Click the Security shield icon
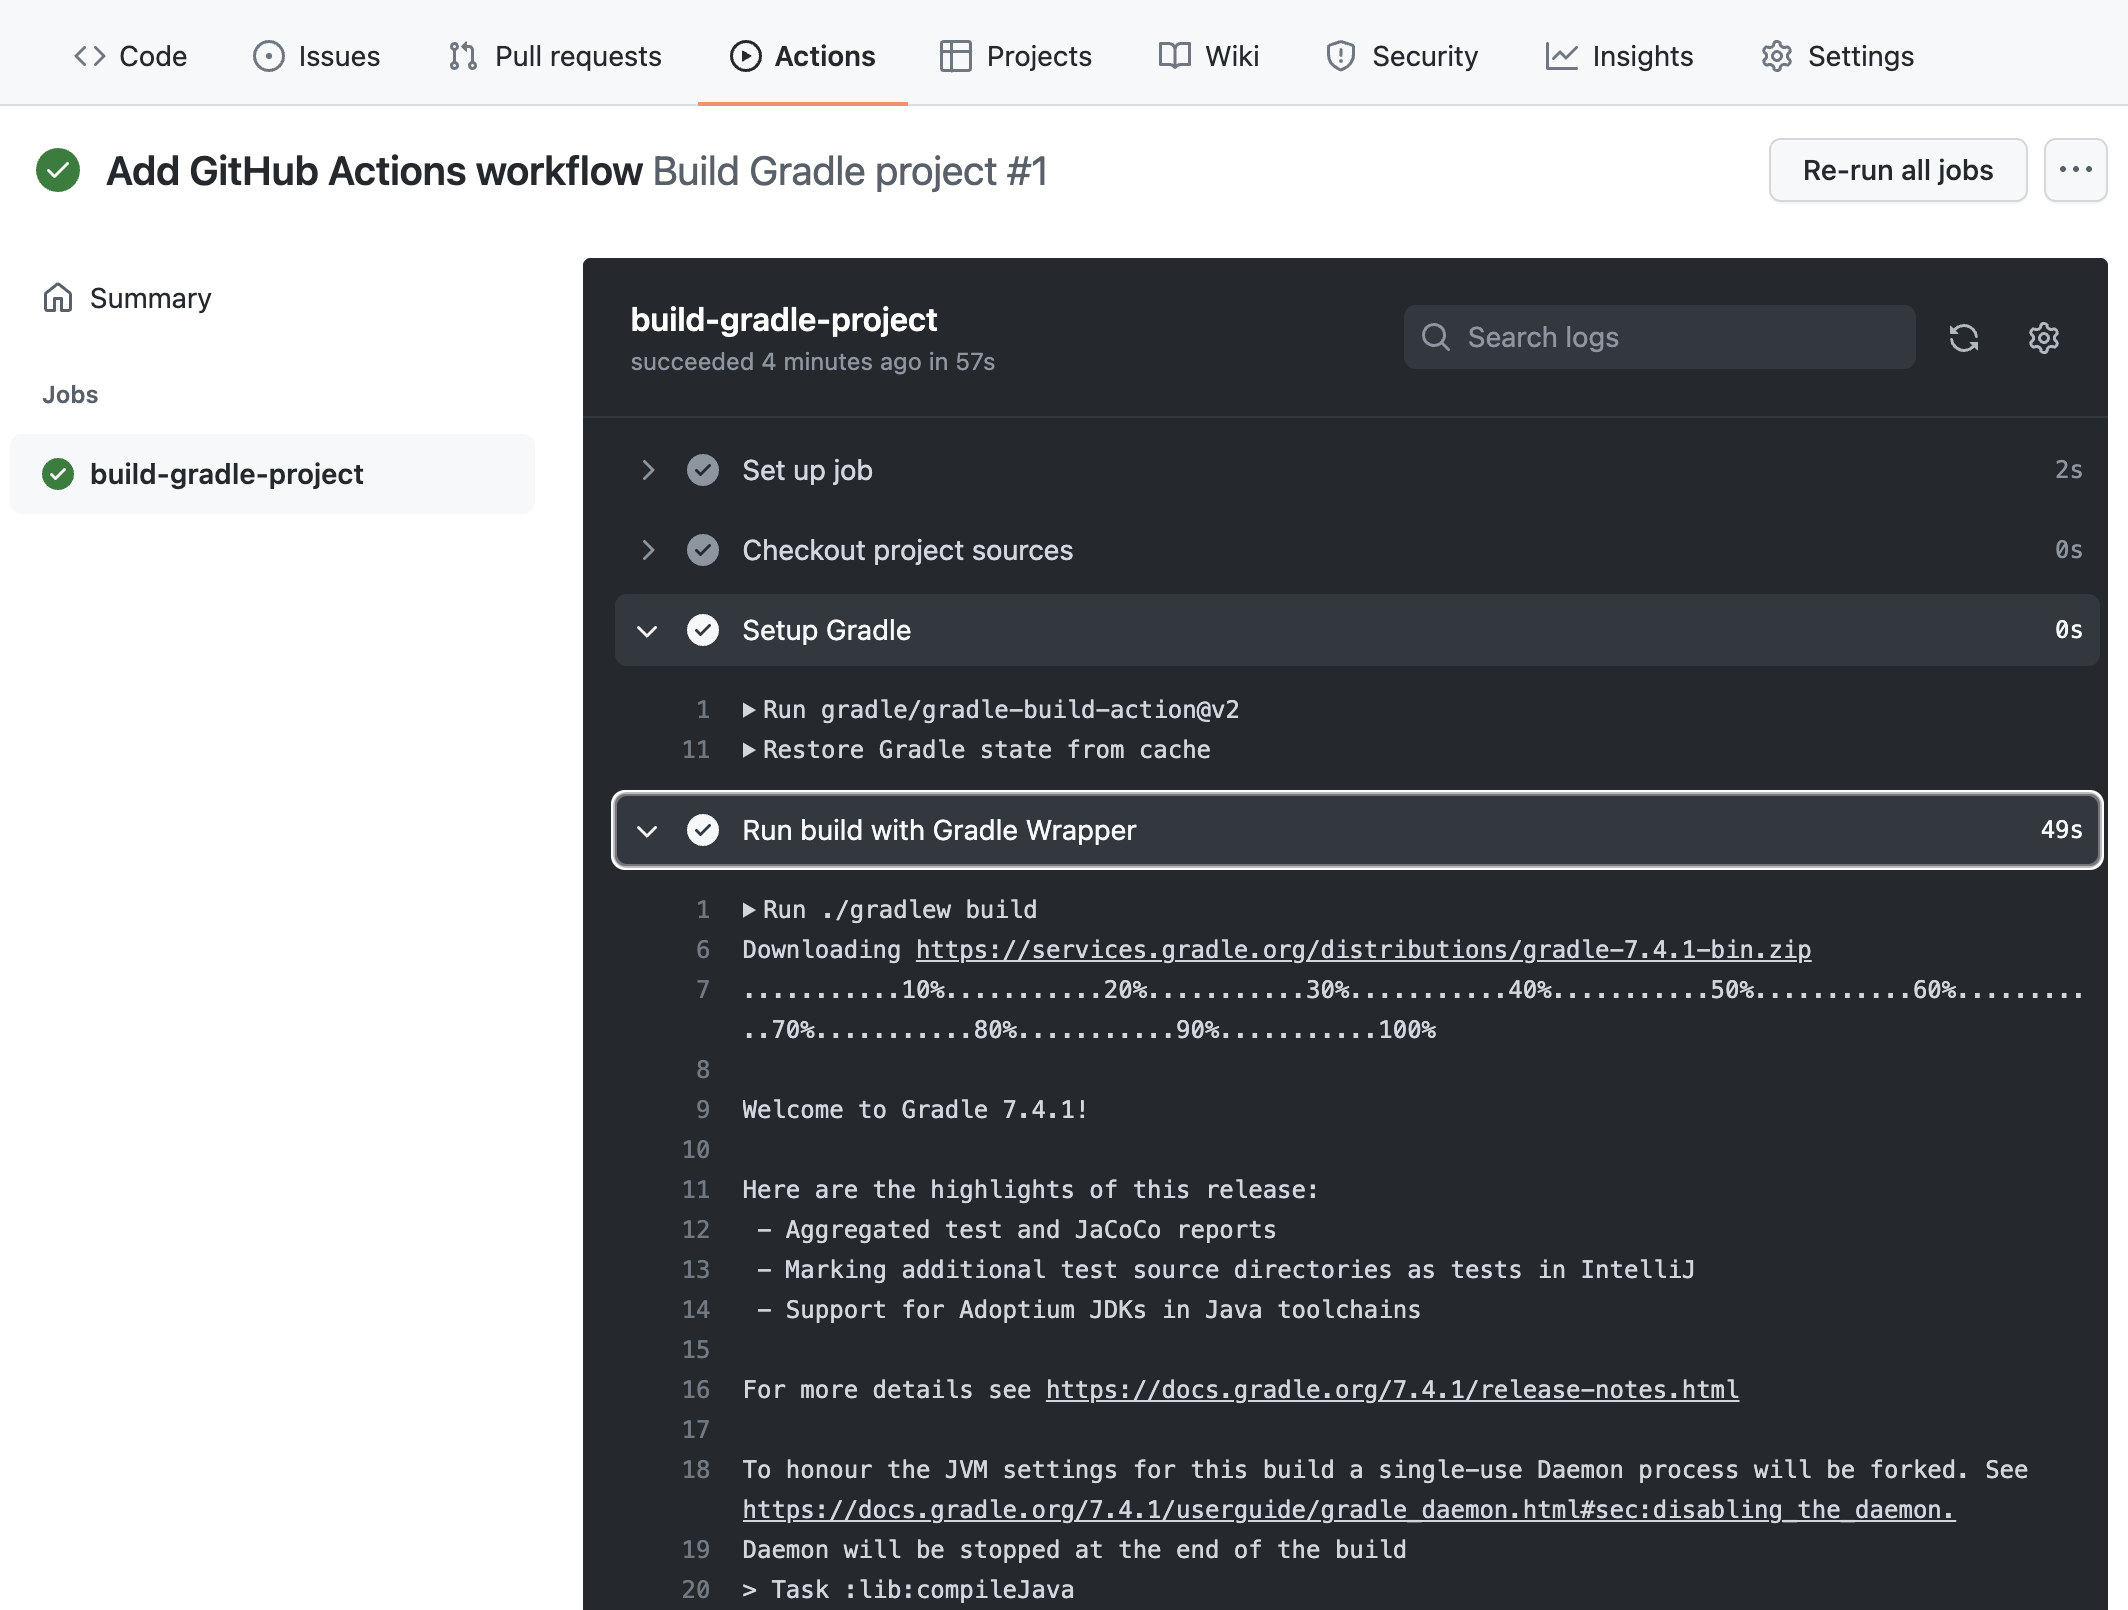Image resolution: width=2128 pixels, height=1610 pixels. pyautogui.click(x=1340, y=56)
